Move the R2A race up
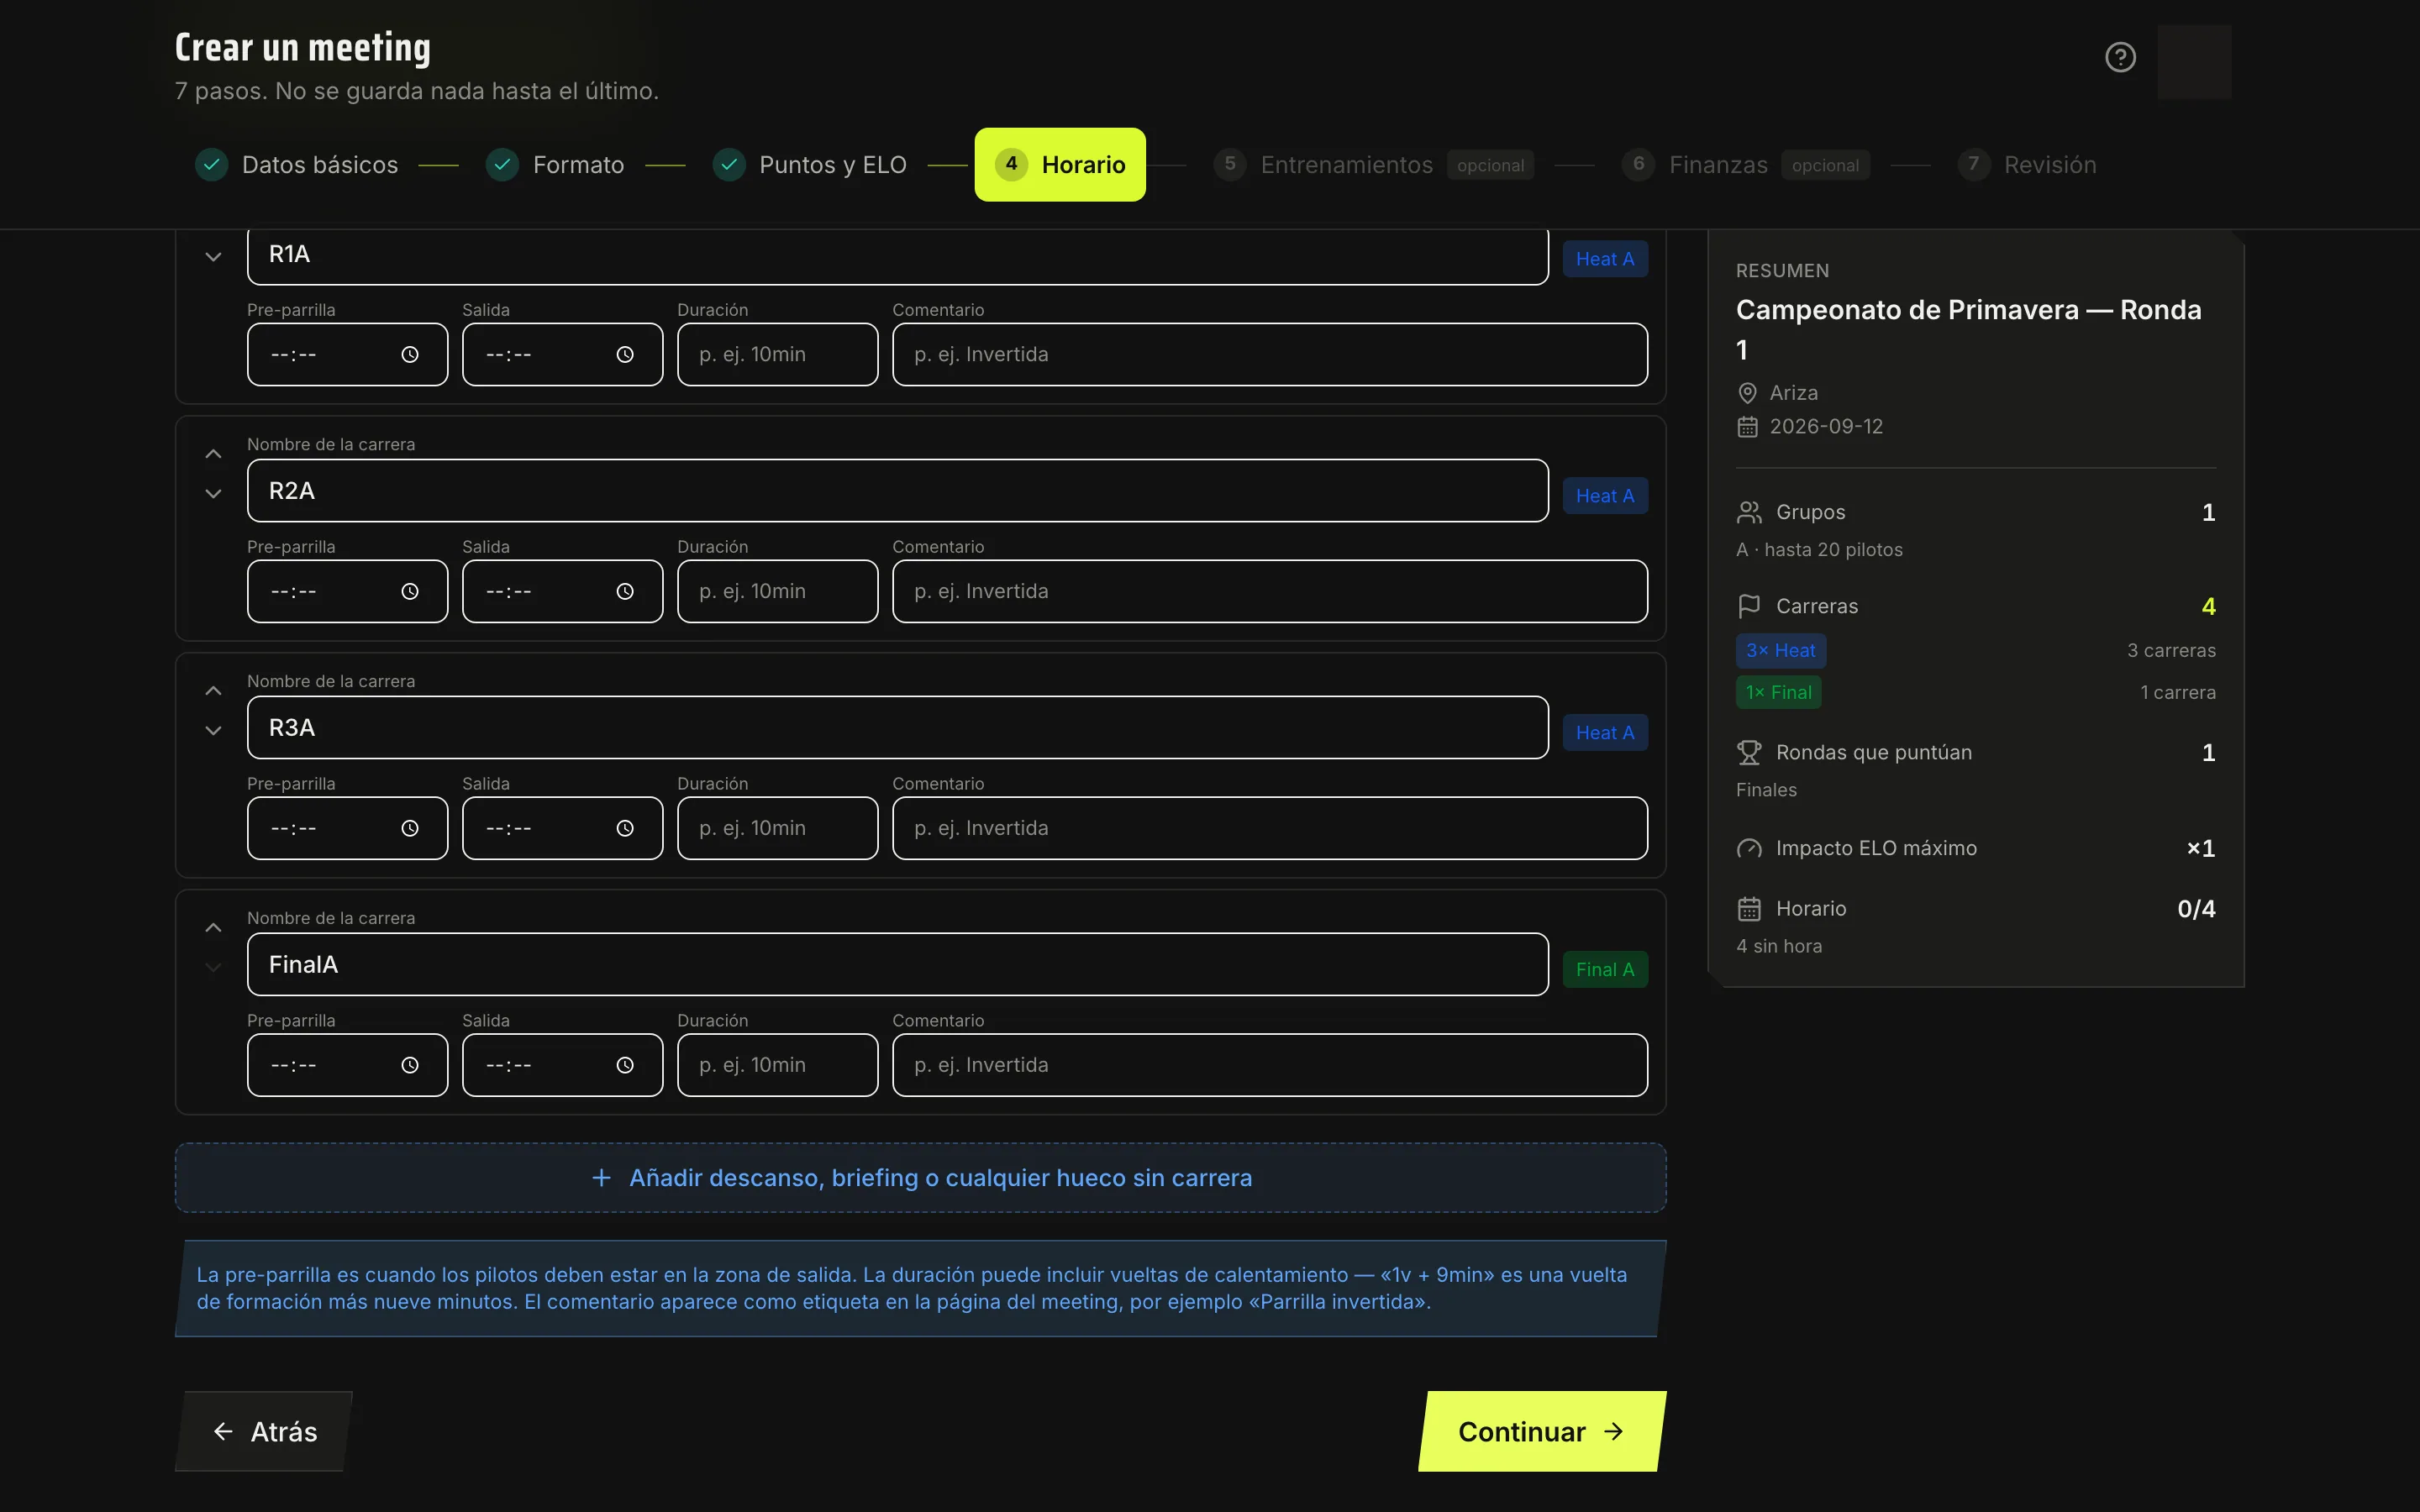Screen dimensions: 2420x1512 pyautogui.click(x=213, y=454)
